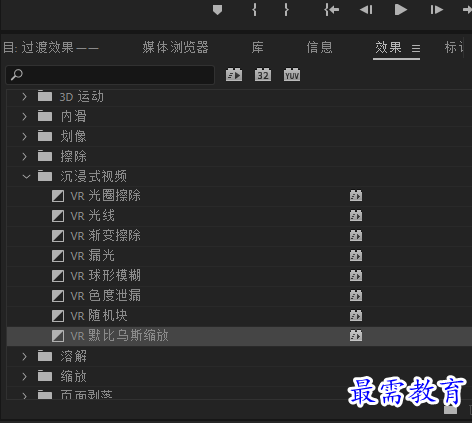Open 效果 panel menu icon
472x423 pixels.
click(416, 49)
